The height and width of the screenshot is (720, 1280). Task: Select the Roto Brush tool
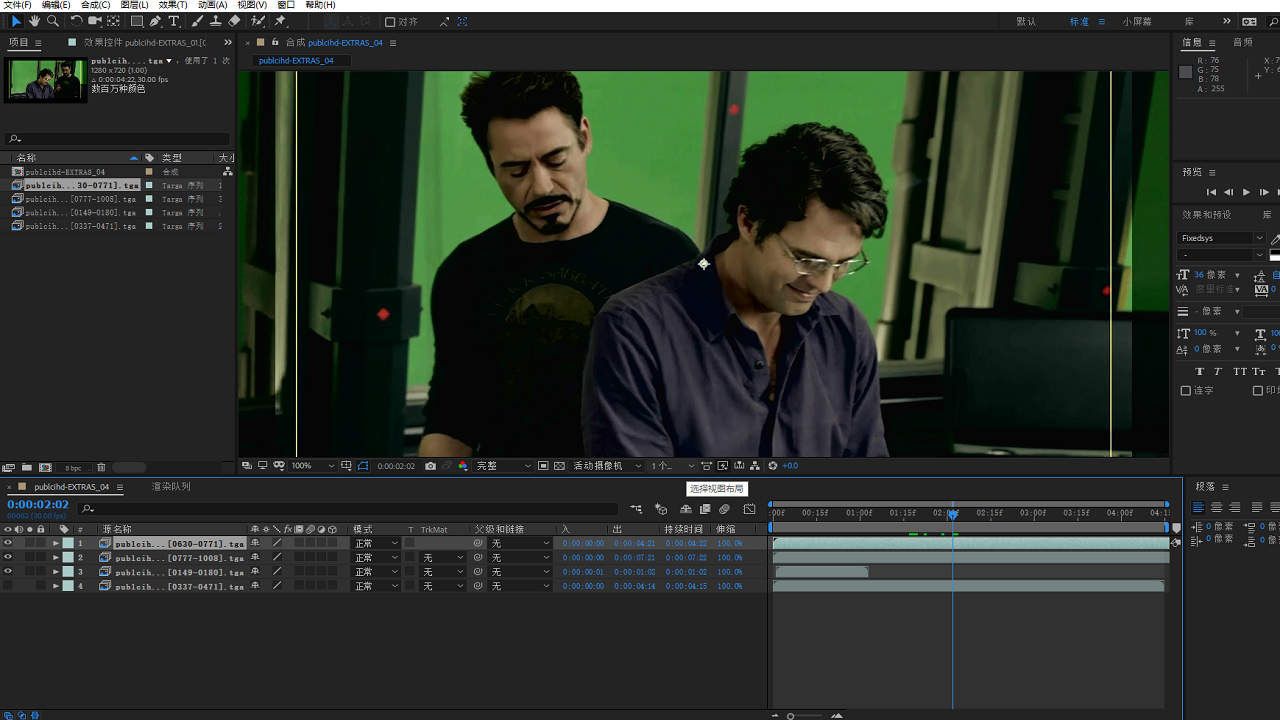click(258, 21)
